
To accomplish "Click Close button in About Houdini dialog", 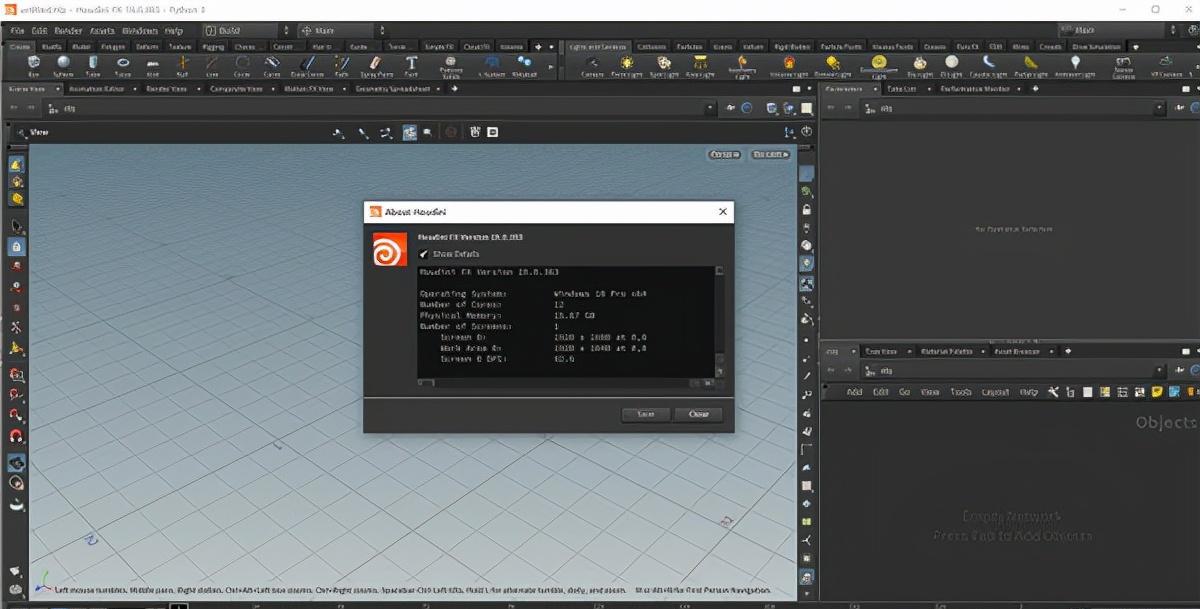I will coord(698,414).
